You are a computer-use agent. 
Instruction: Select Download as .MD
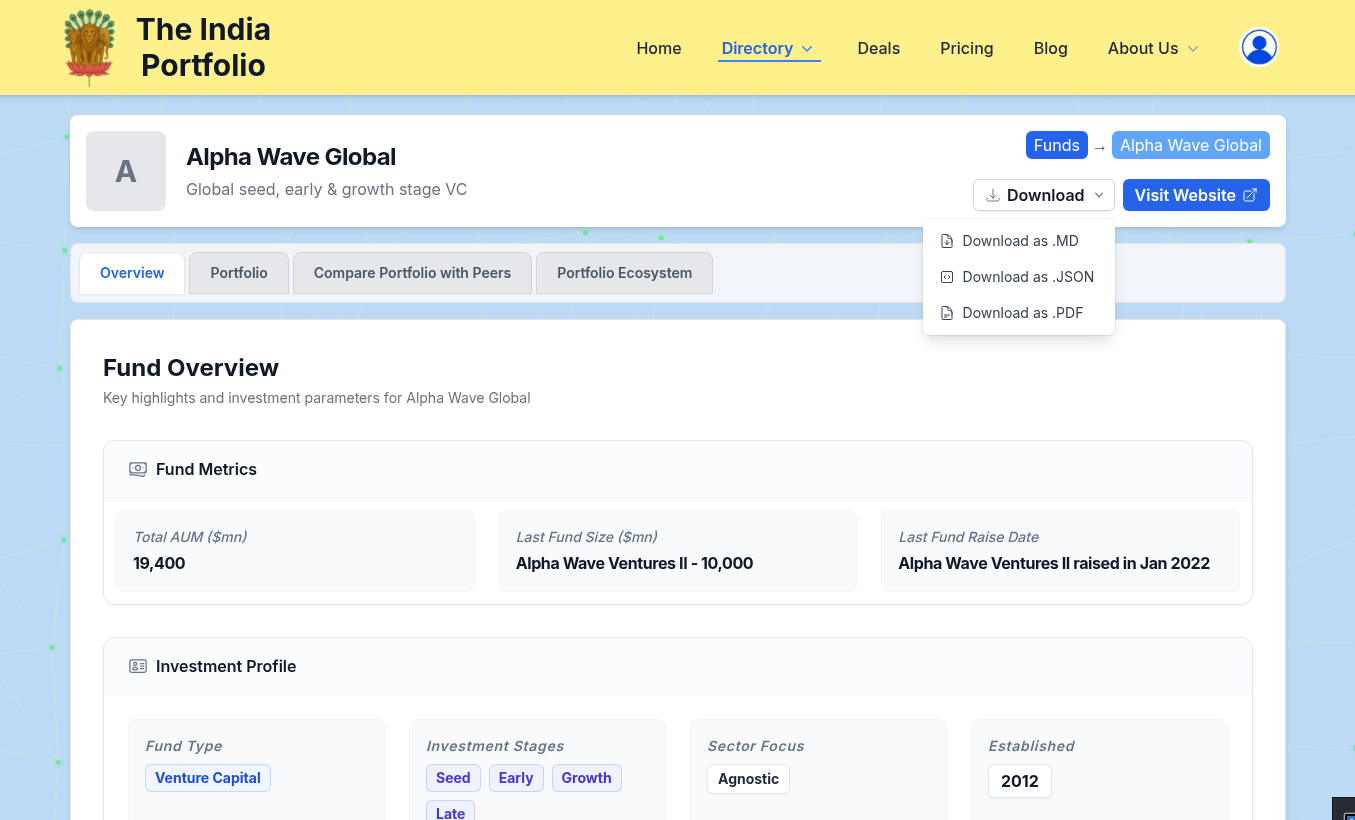pyautogui.click(x=1019, y=241)
